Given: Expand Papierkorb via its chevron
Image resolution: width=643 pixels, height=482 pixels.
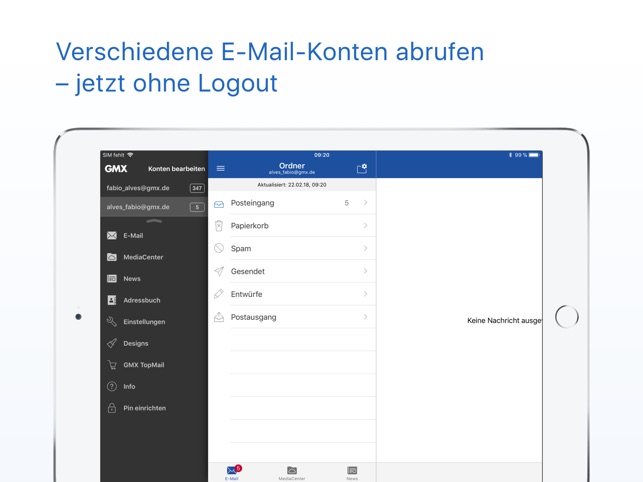Looking at the screenshot, I should 365,226.
